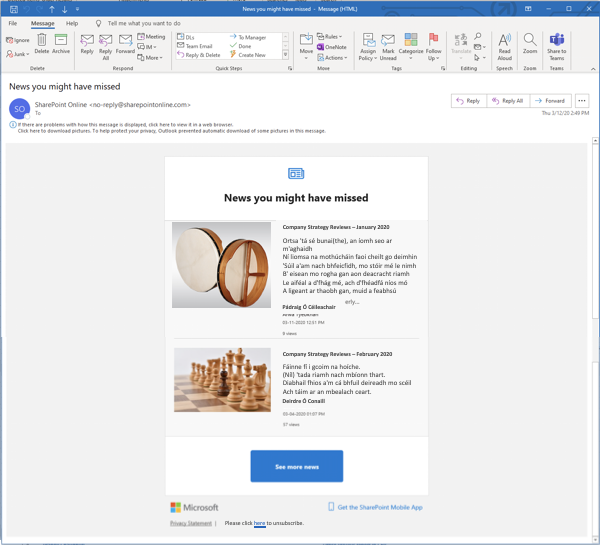The height and width of the screenshot is (545, 600).
Task: Click Reply All in the ribbon
Action: coord(106,43)
